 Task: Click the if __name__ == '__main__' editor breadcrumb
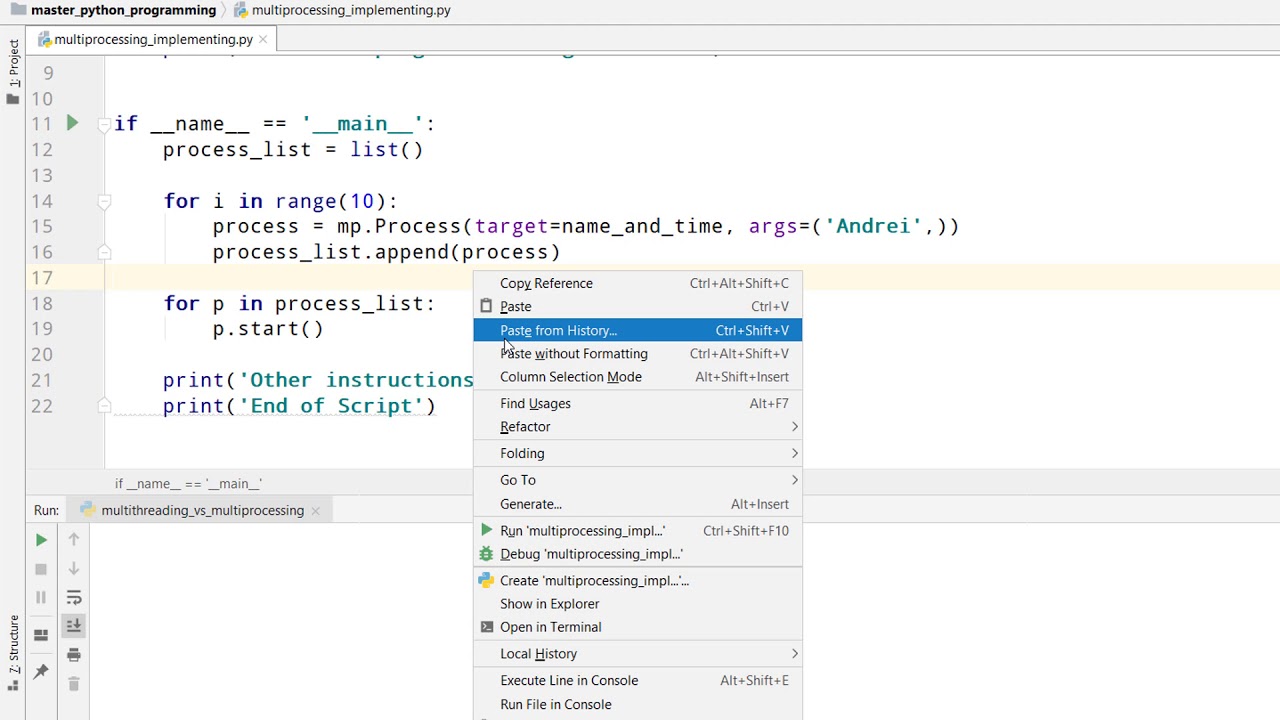(x=188, y=483)
